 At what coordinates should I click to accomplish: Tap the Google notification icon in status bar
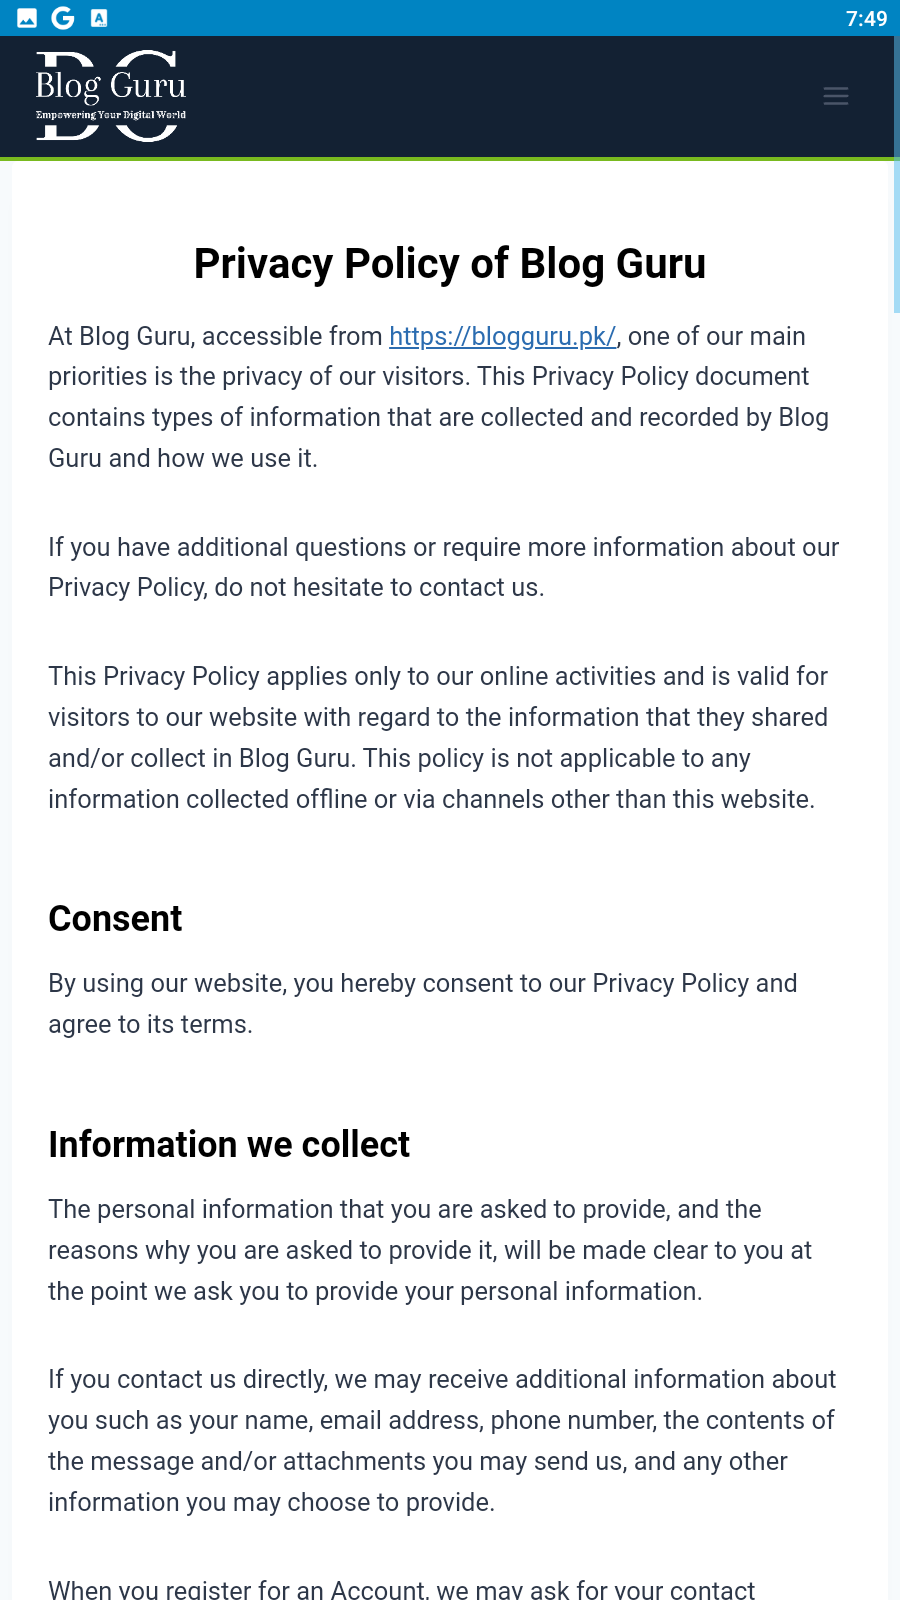click(x=63, y=18)
